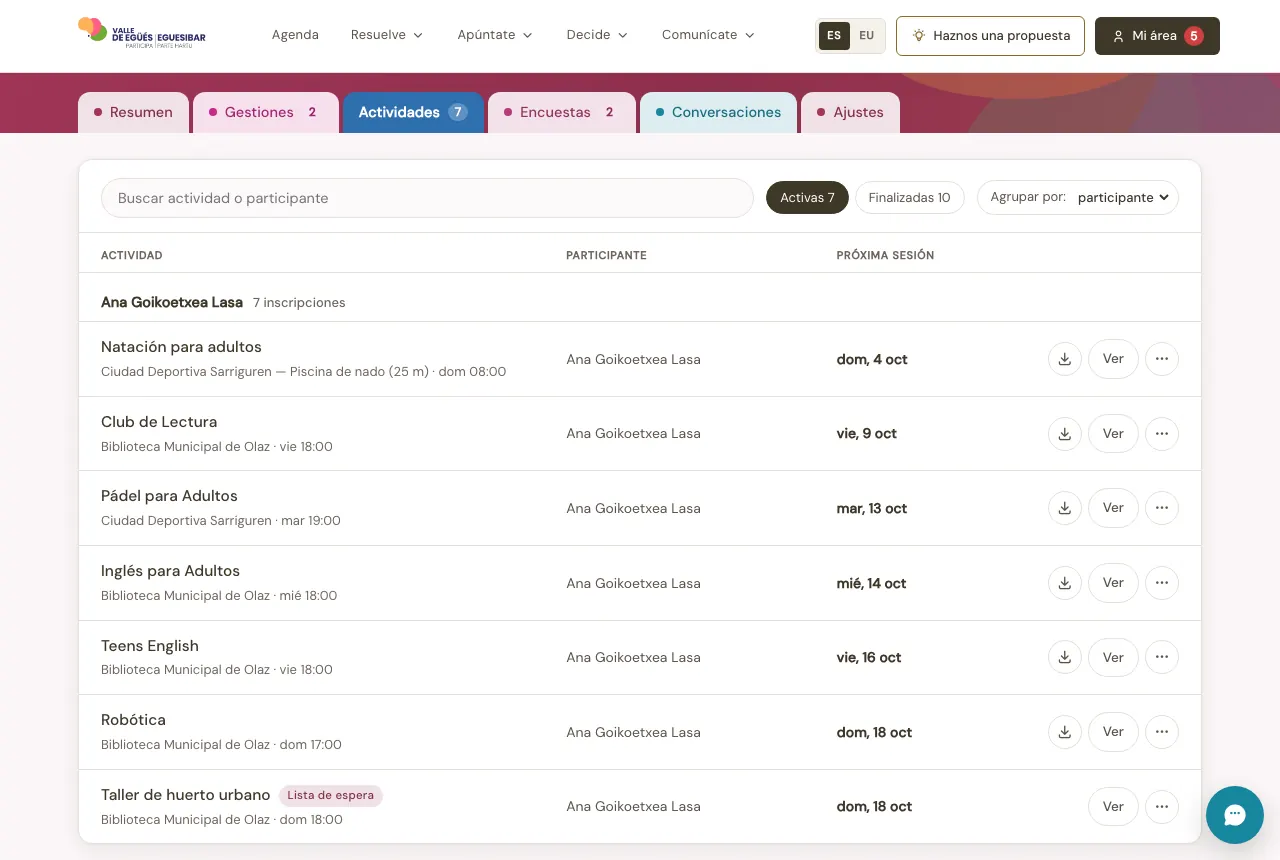
Task: Click the PARTICIPANTE column header
Action: [x=606, y=255]
